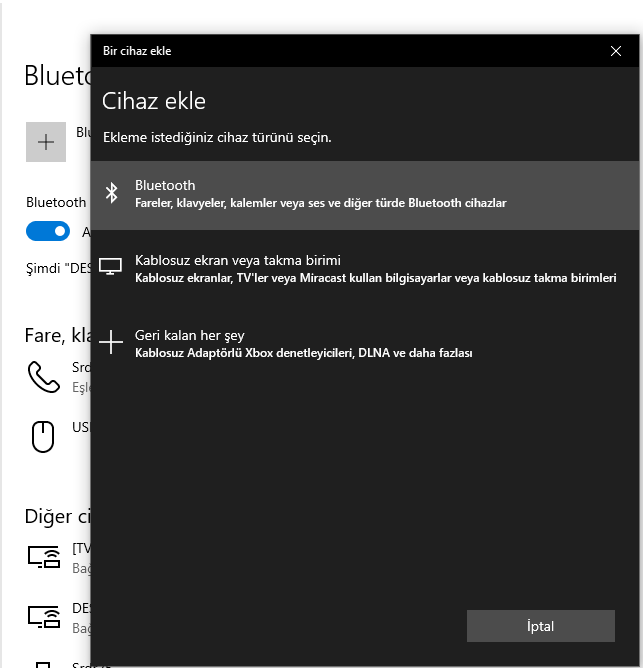Select the Geri kalan her şey option
Viewport: 643px width, 671px height.
pyautogui.click(x=190, y=336)
